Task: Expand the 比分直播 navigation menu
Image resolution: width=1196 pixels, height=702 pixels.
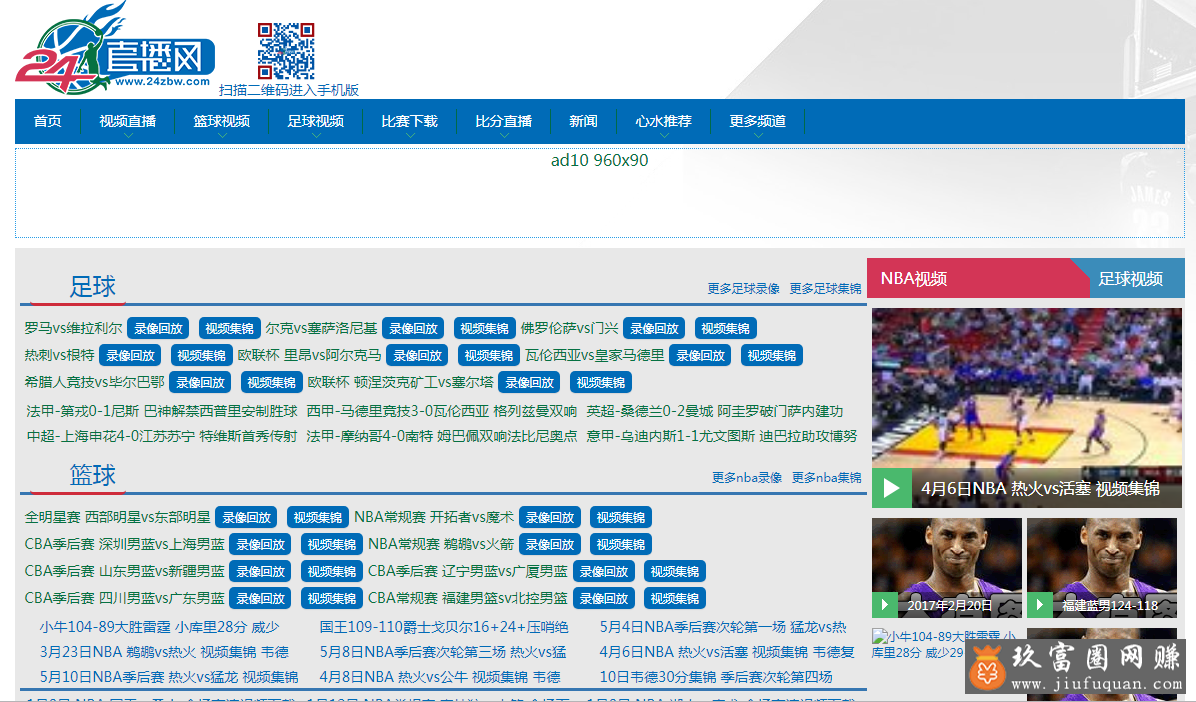Action: (x=503, y=121)
